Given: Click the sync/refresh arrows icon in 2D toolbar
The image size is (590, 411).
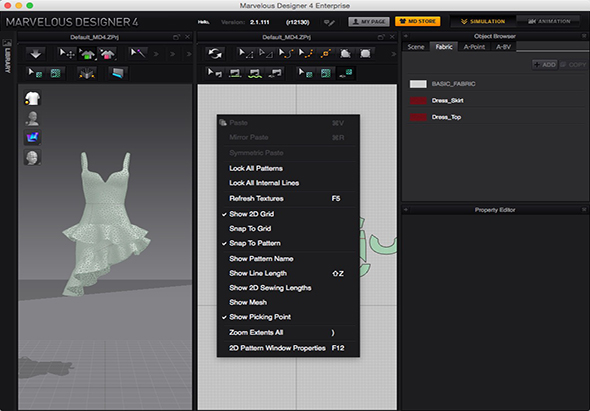Looking at the screenshot, I should (x=215, y=54).
